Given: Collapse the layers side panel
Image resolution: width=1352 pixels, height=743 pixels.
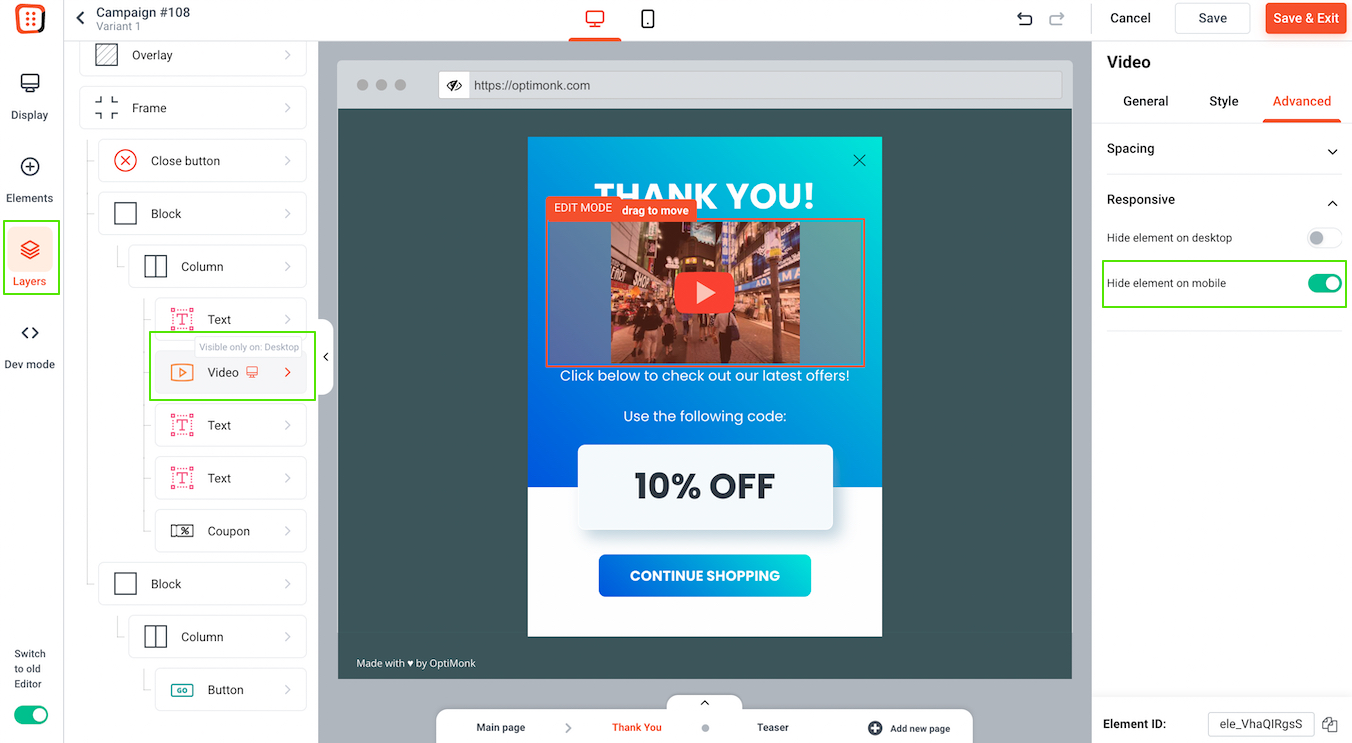Looking at the screenshot, I should 325,357.
